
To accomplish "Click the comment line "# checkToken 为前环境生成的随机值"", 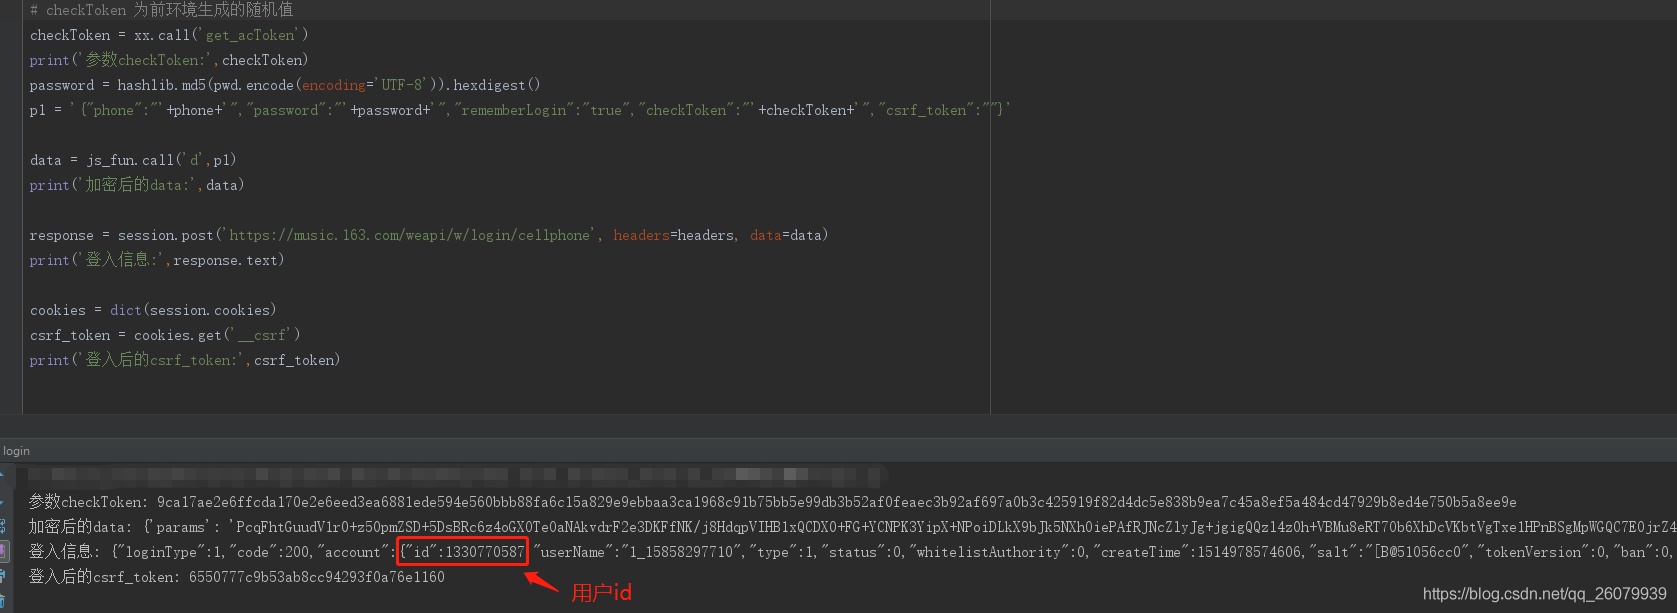I will [161, 10].
